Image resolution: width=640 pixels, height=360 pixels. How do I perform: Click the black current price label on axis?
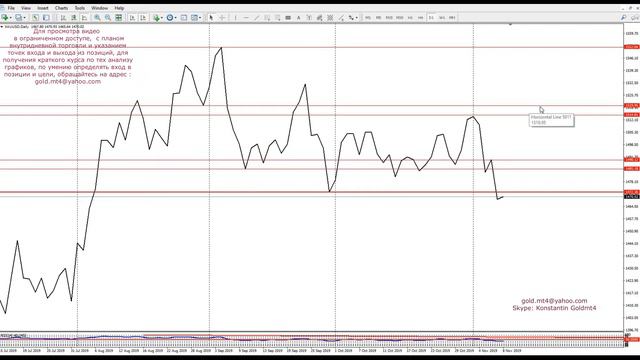[632, 197]
